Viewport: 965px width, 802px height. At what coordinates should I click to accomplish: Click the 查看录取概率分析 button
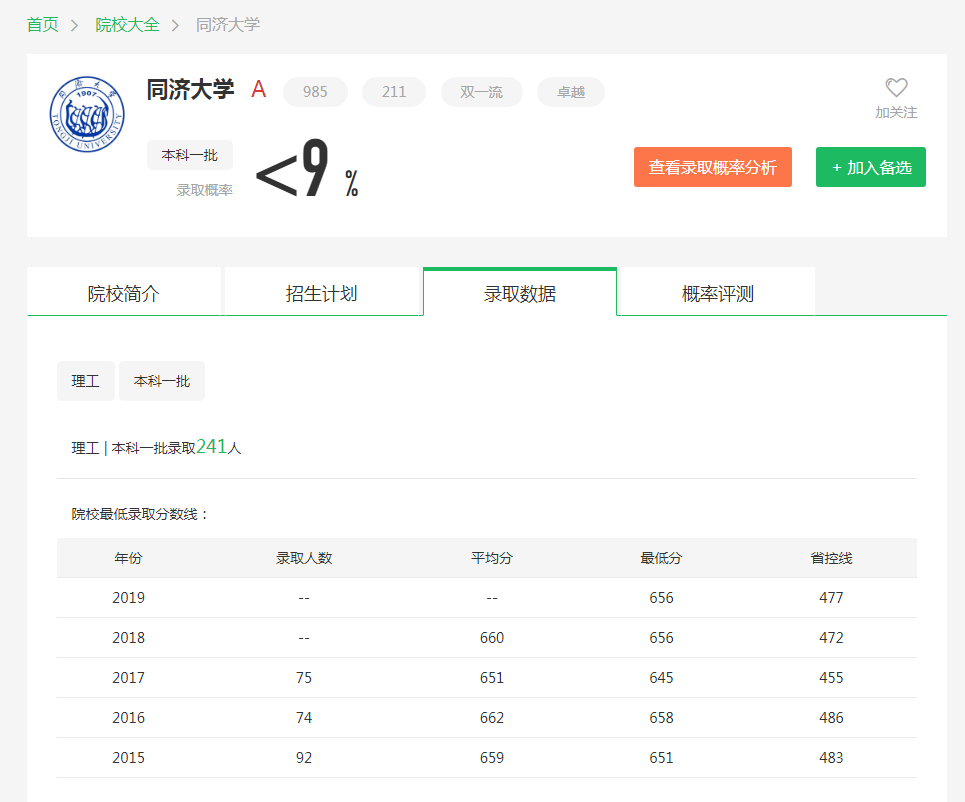[712, 166]
